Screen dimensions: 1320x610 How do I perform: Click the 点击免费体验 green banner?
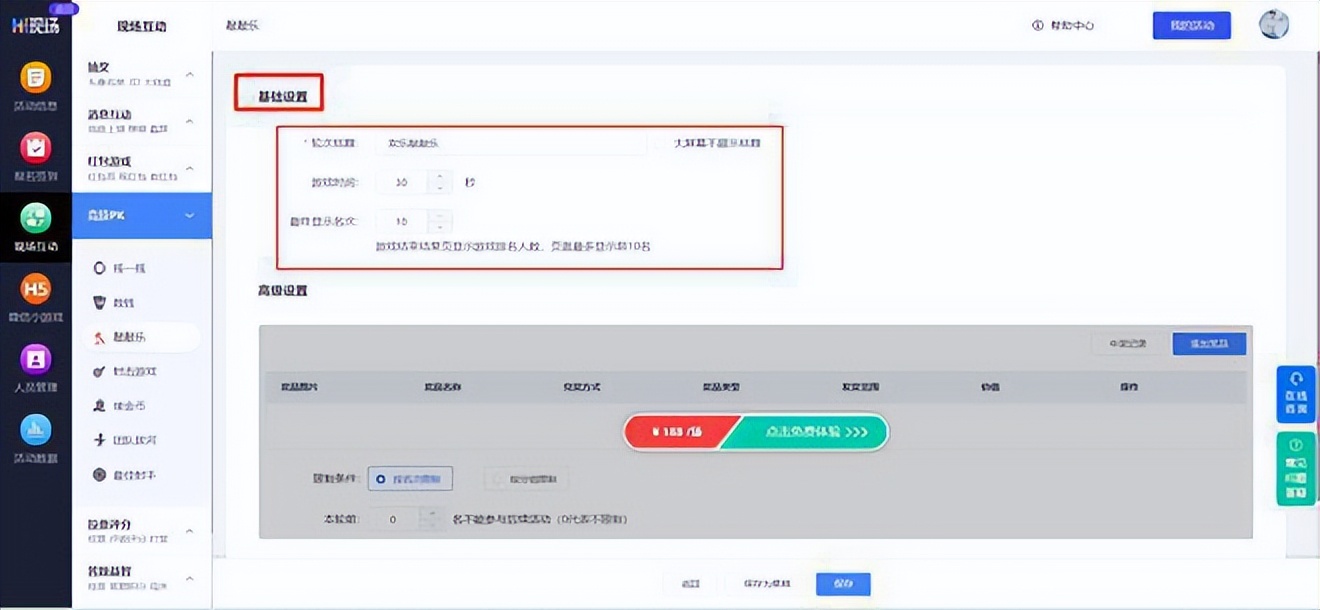coord(805,432)
